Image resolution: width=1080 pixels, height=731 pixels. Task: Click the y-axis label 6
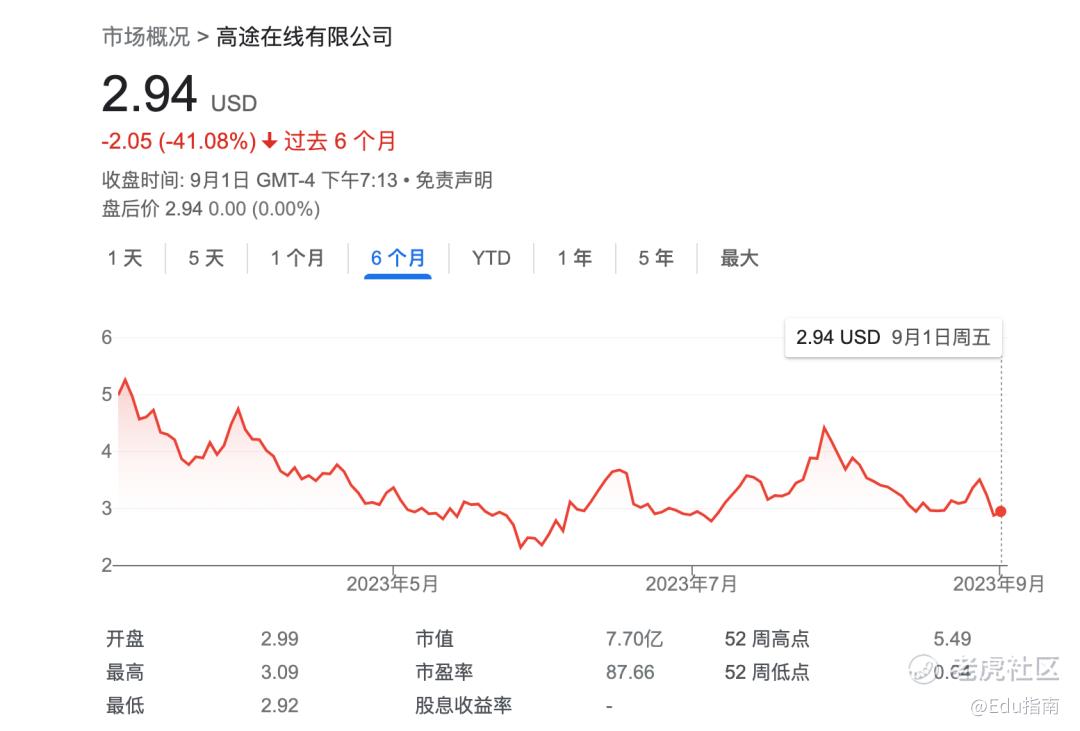[107, 338]
